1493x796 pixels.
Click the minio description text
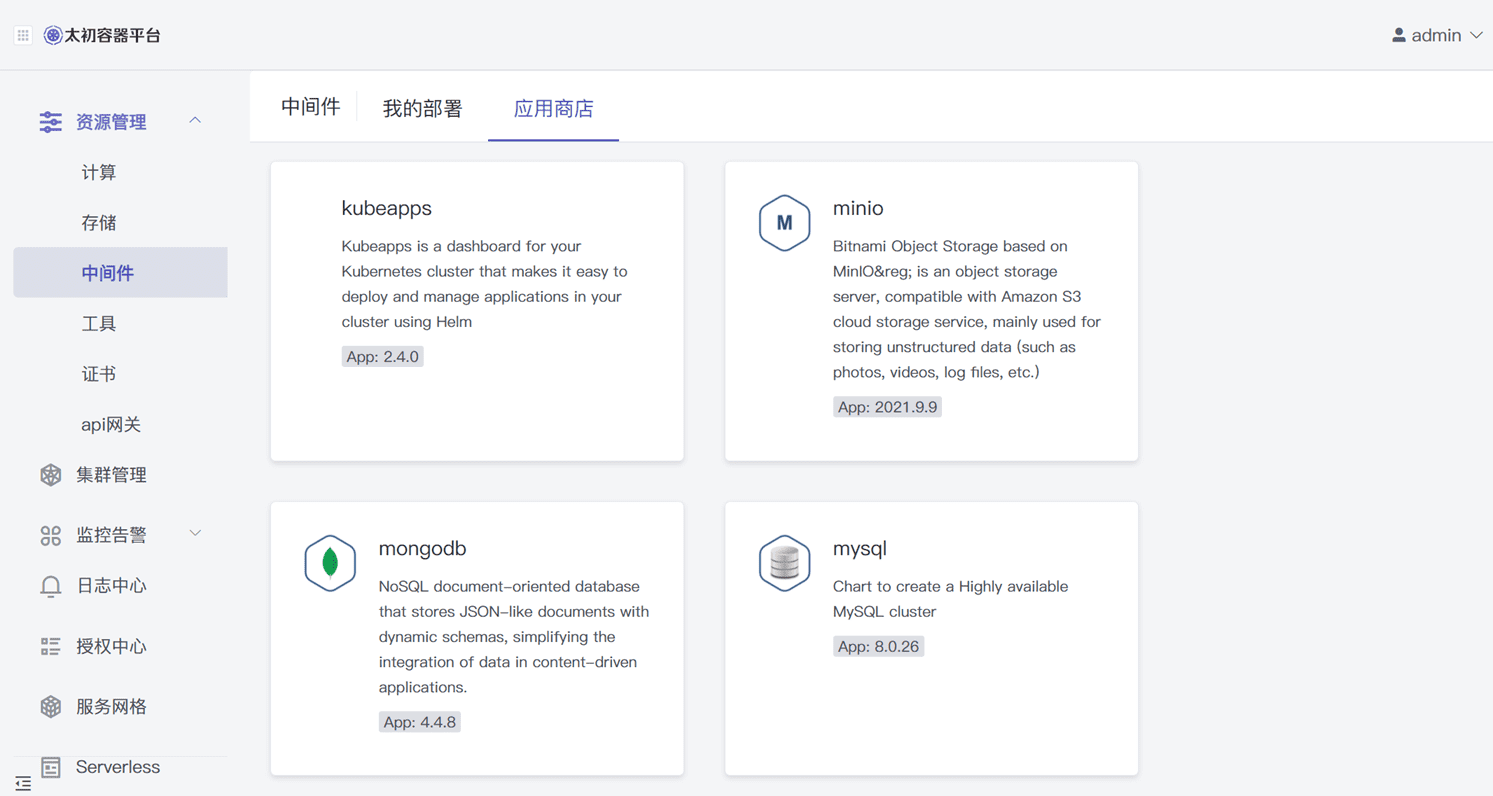[x=967, y=309]
